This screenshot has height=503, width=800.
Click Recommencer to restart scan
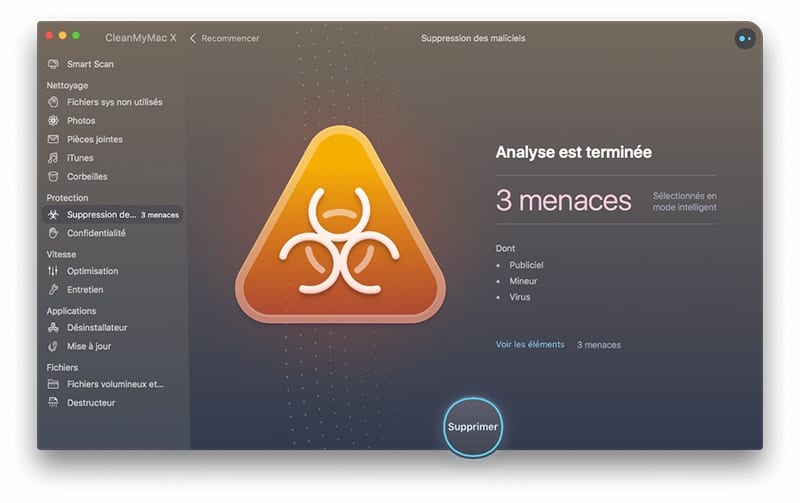(230, 38)
